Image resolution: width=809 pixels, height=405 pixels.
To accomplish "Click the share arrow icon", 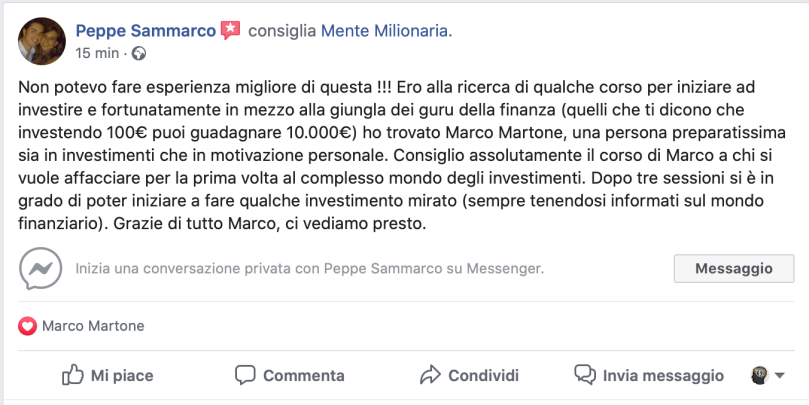I will pos(430,375).
